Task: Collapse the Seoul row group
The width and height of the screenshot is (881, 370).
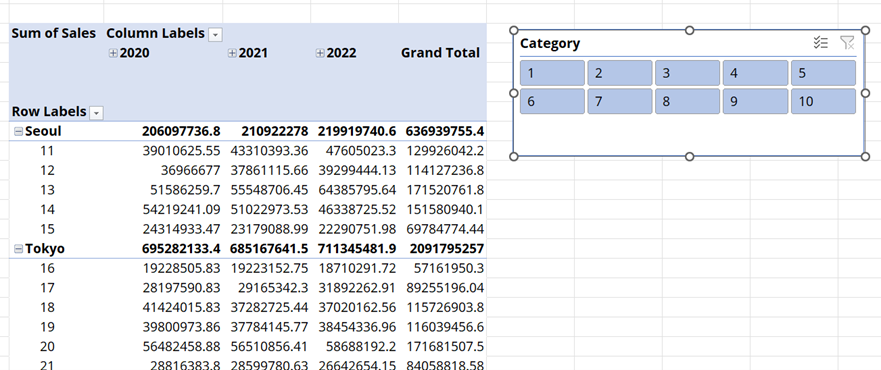Action: [x=19, y=131]
